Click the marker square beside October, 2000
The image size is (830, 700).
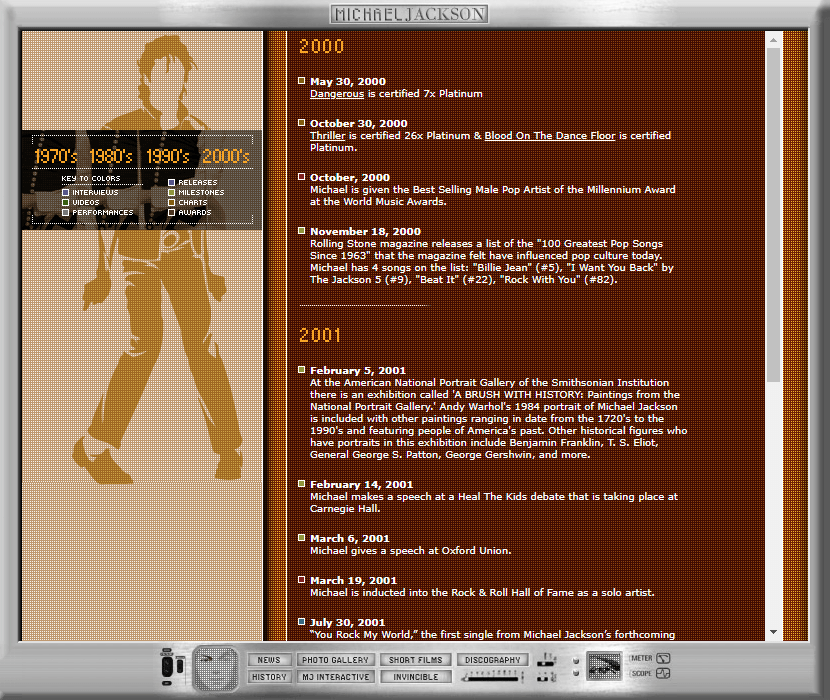[302, 177]
